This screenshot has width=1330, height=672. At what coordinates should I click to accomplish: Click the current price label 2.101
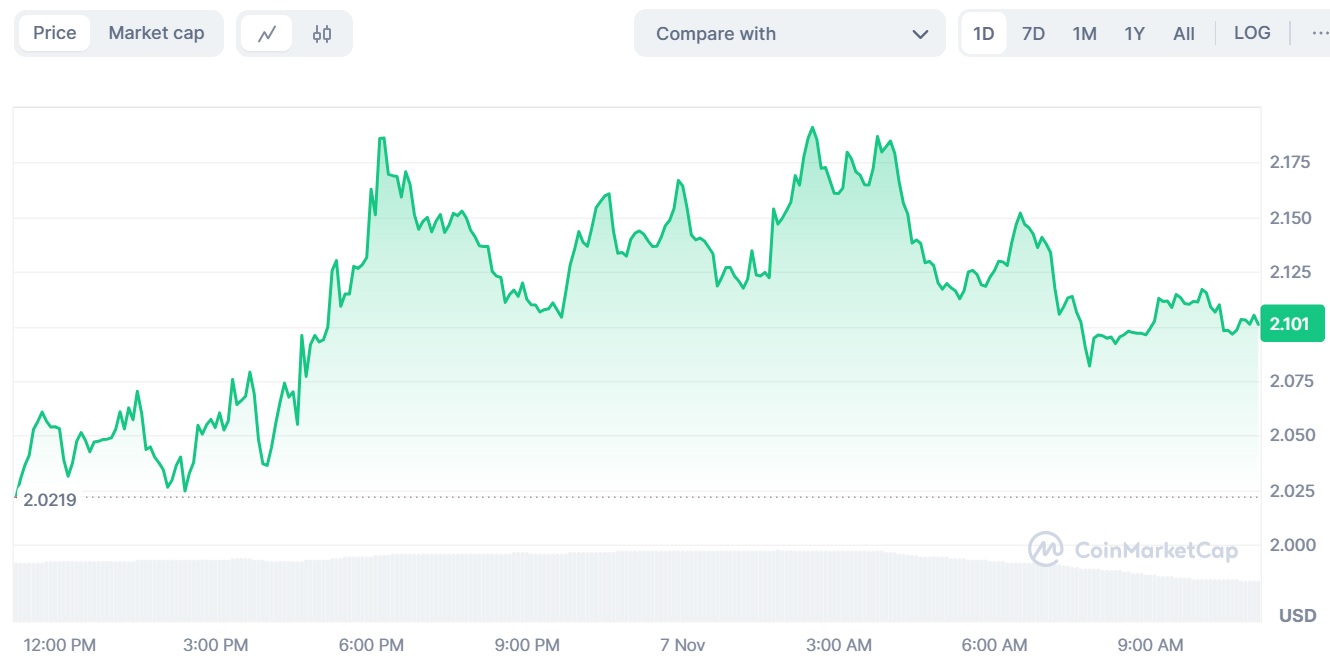click(1292, 324)
